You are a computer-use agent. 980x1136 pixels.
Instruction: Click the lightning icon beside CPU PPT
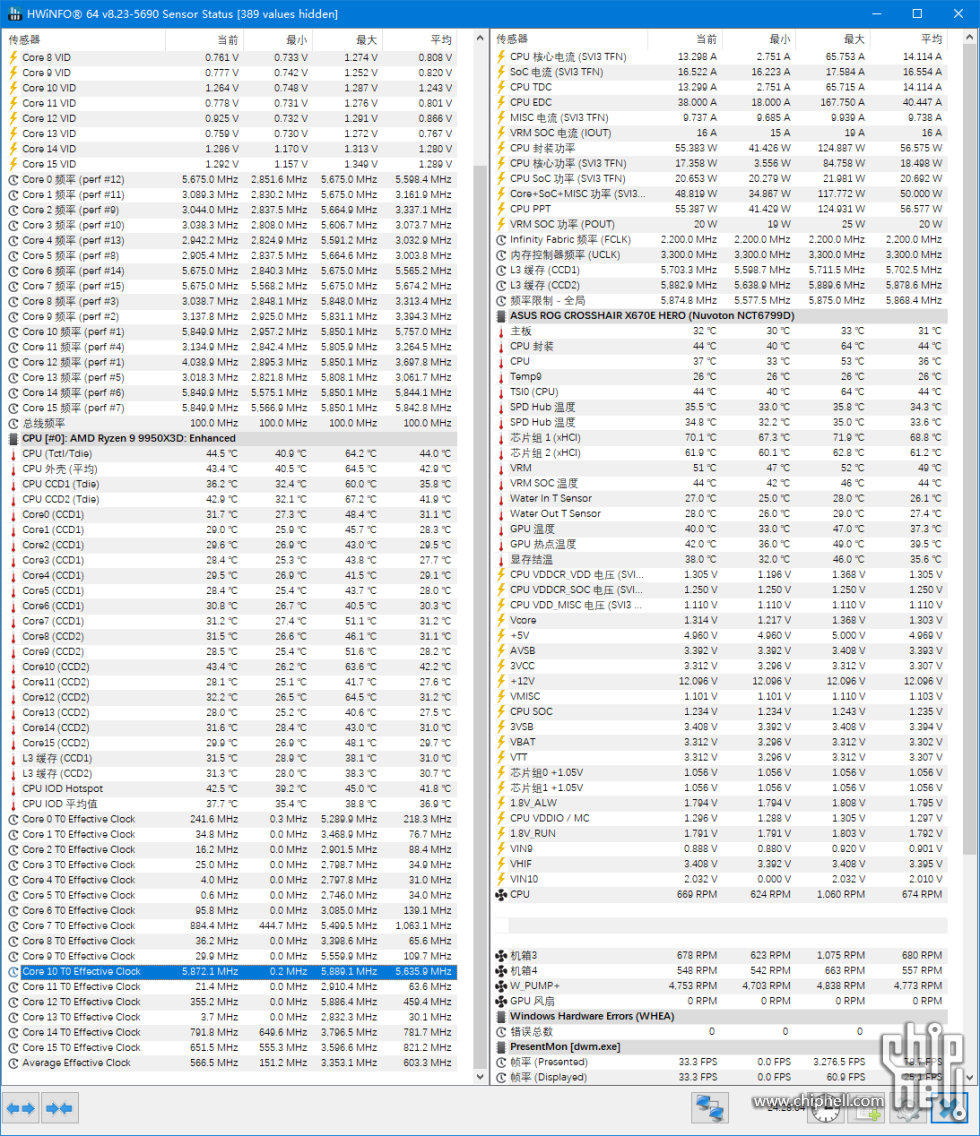pyautogui.click(x=501, y=209)
